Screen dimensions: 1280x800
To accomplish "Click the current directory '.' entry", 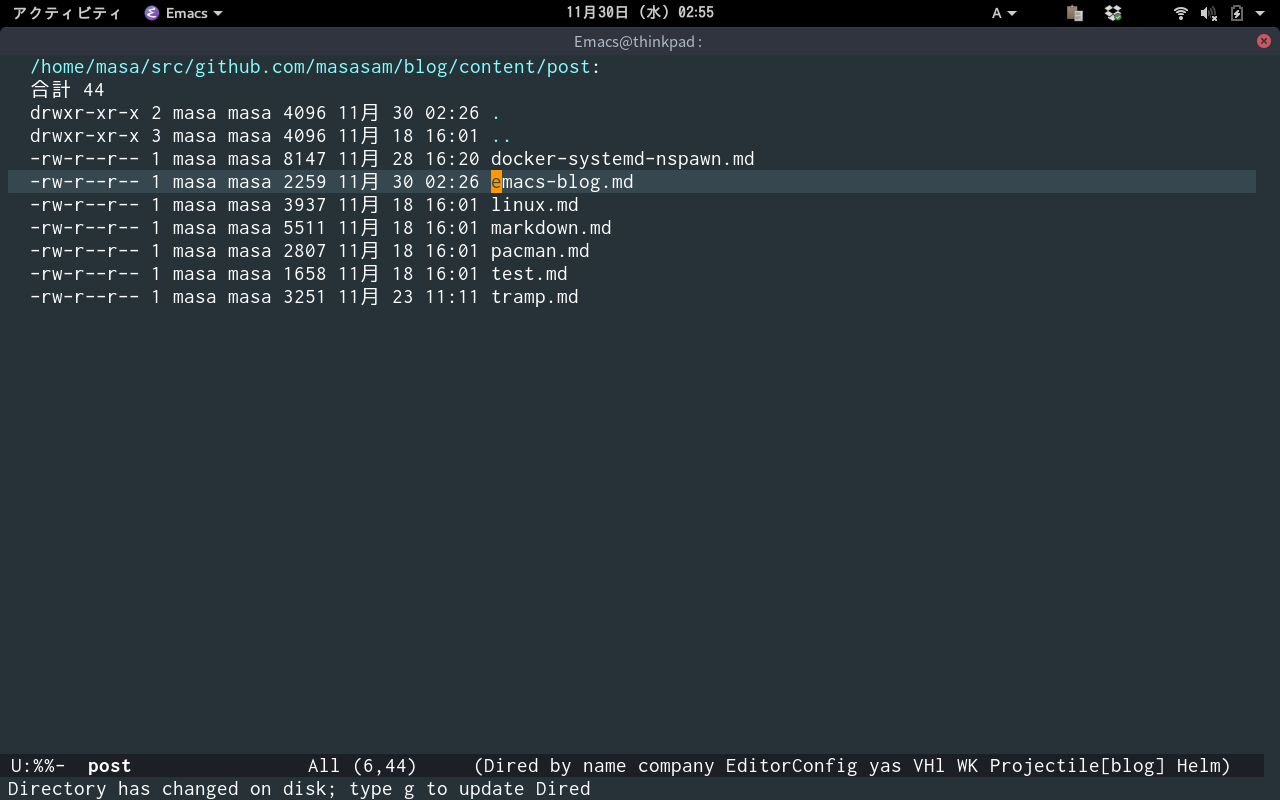I will coord(496,113).
